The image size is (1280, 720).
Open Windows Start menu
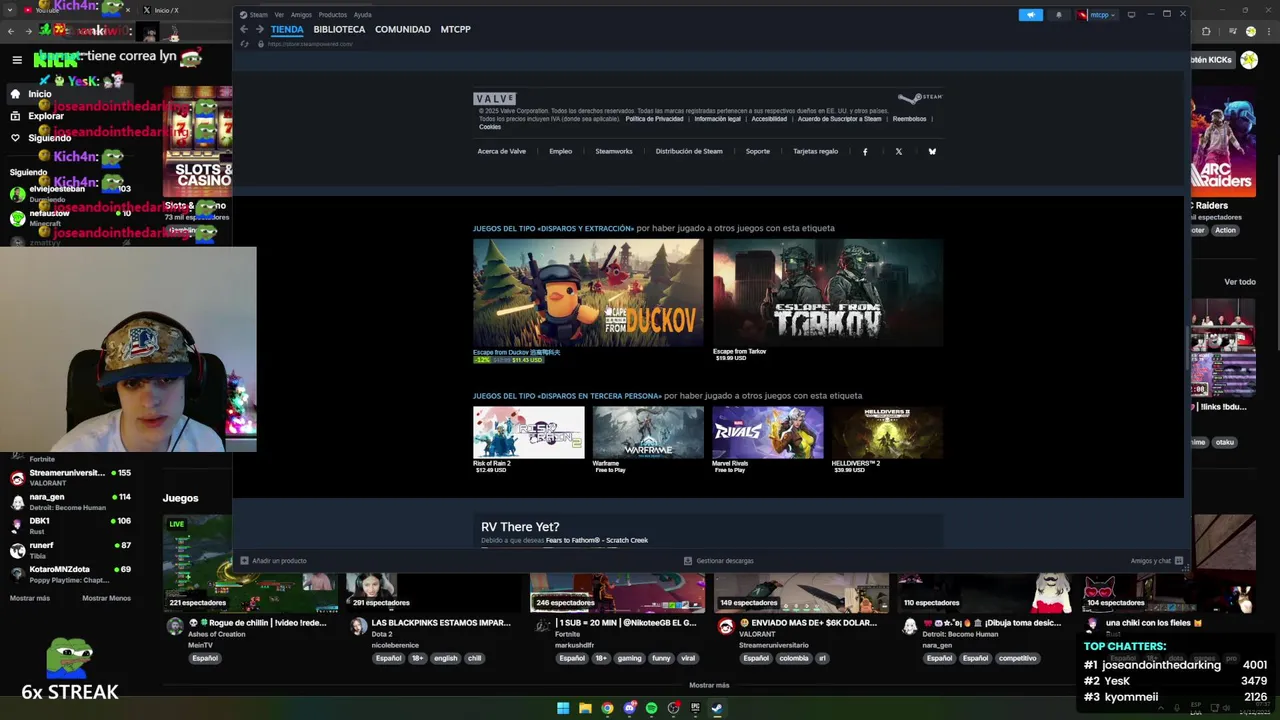click(563, 708)
